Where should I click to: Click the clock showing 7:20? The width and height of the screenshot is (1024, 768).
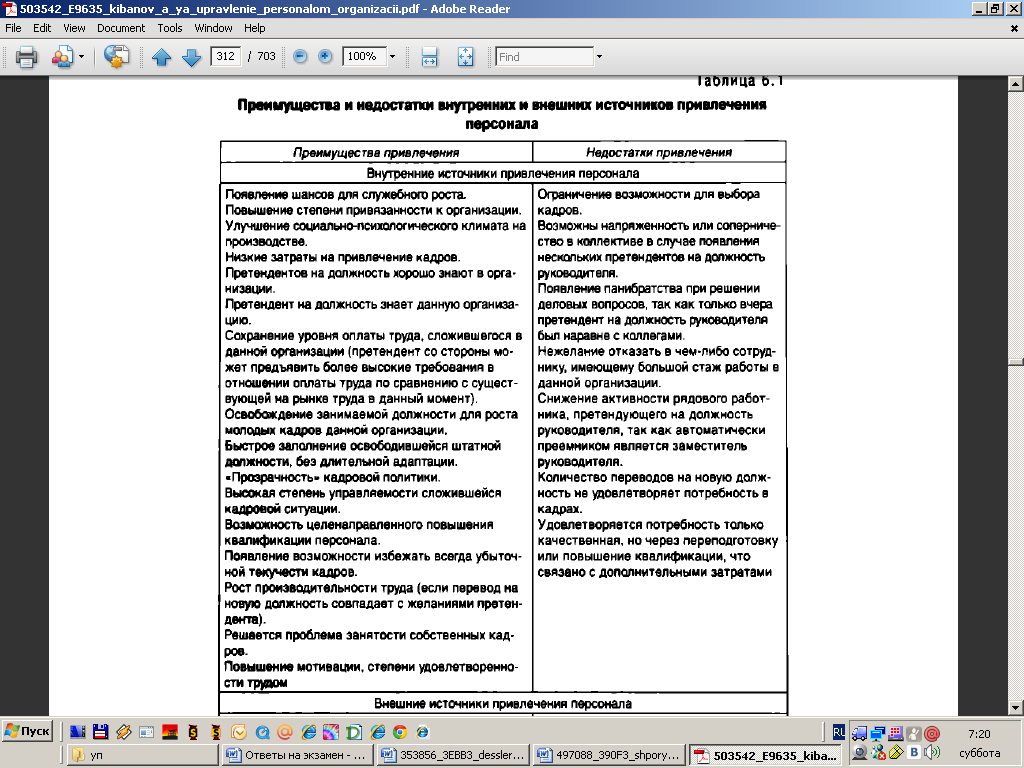[x=979, y=734]
